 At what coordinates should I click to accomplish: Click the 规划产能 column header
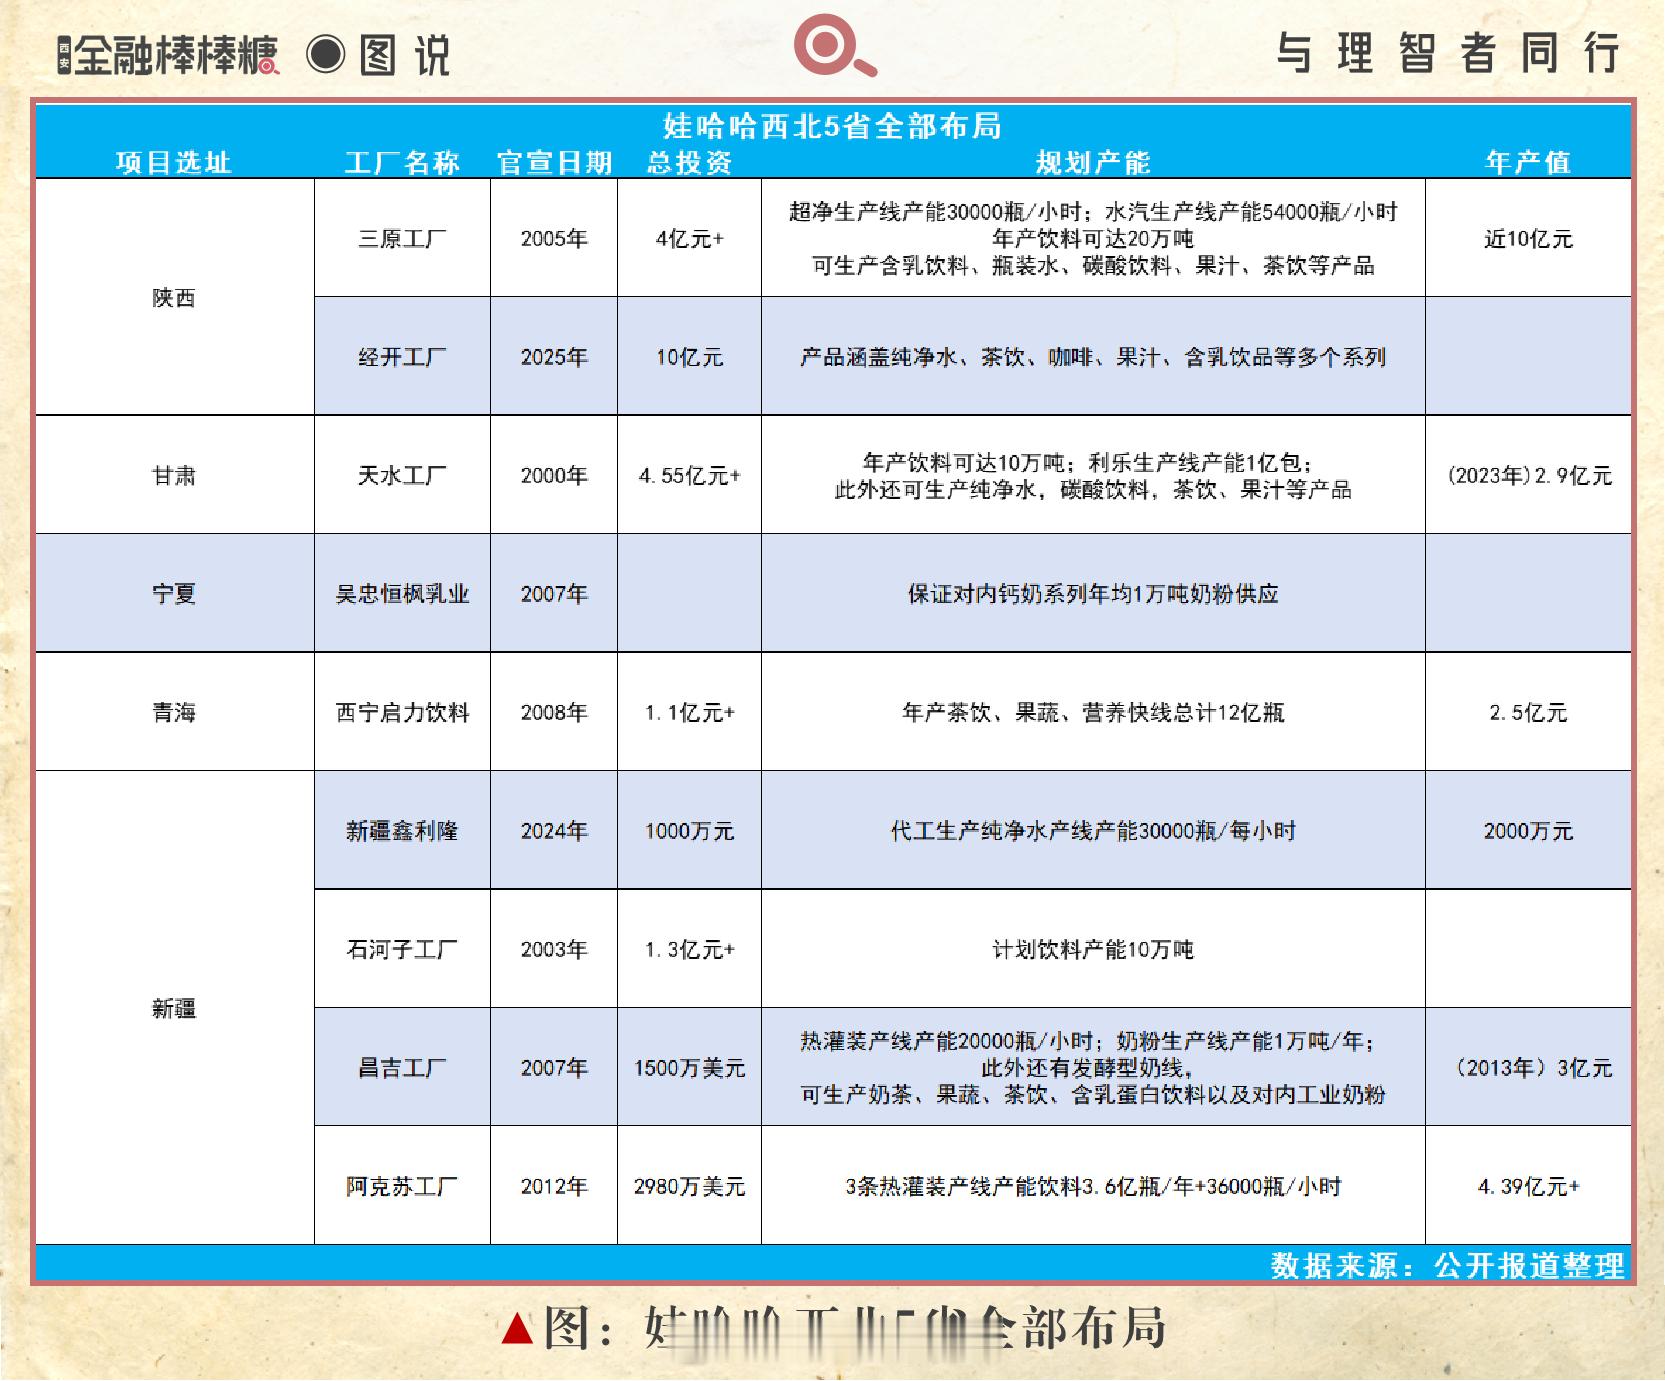click(x=1093, y=162)
